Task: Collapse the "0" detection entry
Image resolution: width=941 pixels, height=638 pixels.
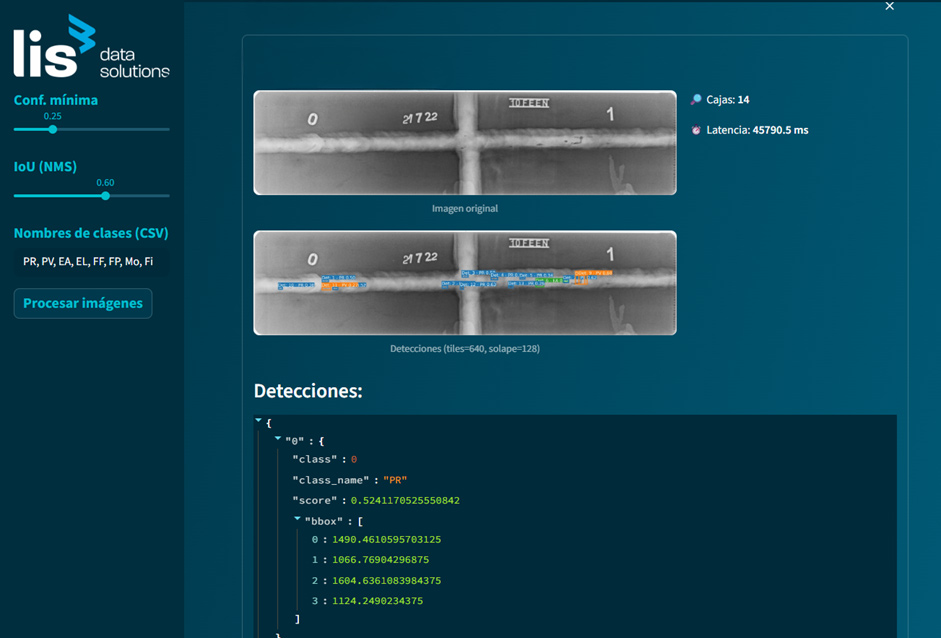Action: click(x=278, y=438)
